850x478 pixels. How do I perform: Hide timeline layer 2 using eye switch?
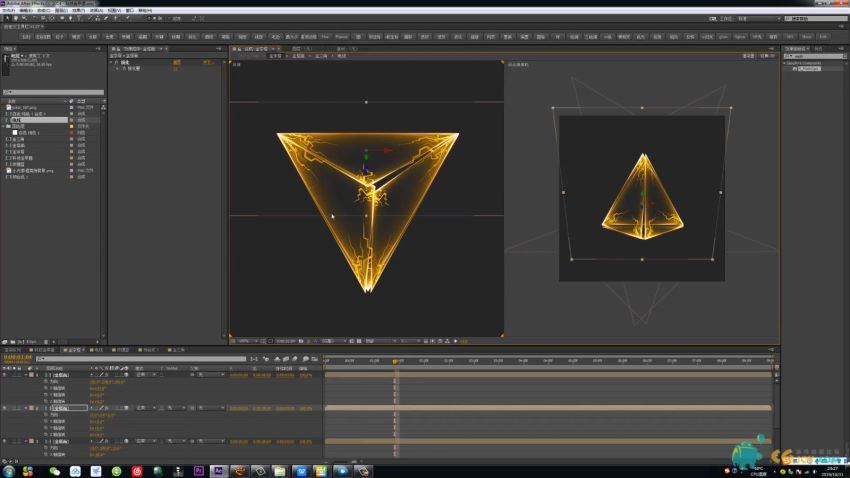[x=5, y=408]
